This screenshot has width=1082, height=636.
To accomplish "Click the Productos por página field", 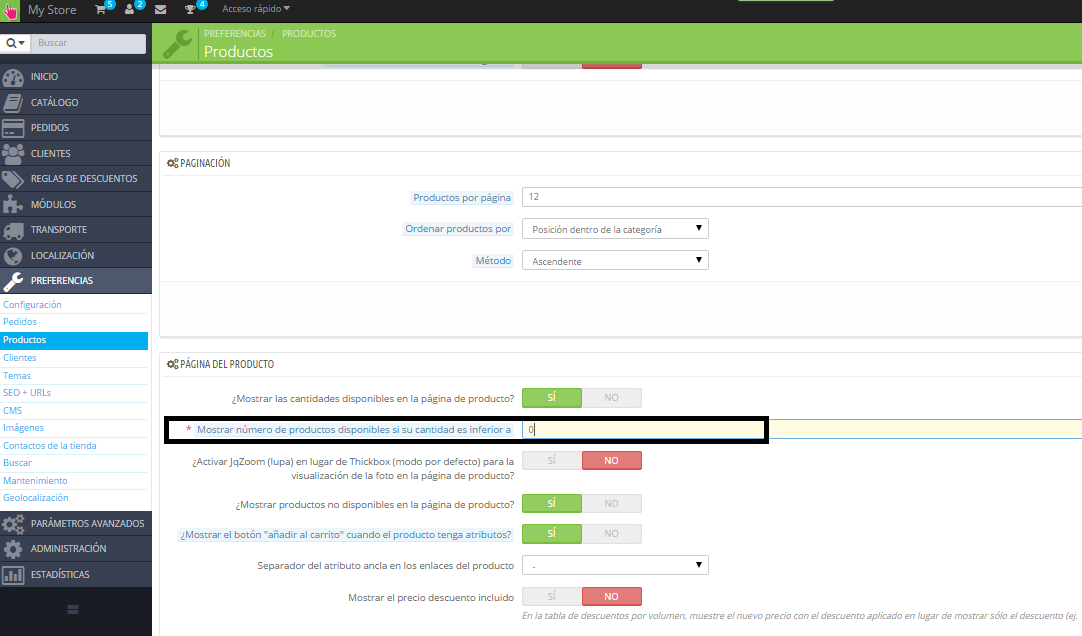I will (800, 197).
